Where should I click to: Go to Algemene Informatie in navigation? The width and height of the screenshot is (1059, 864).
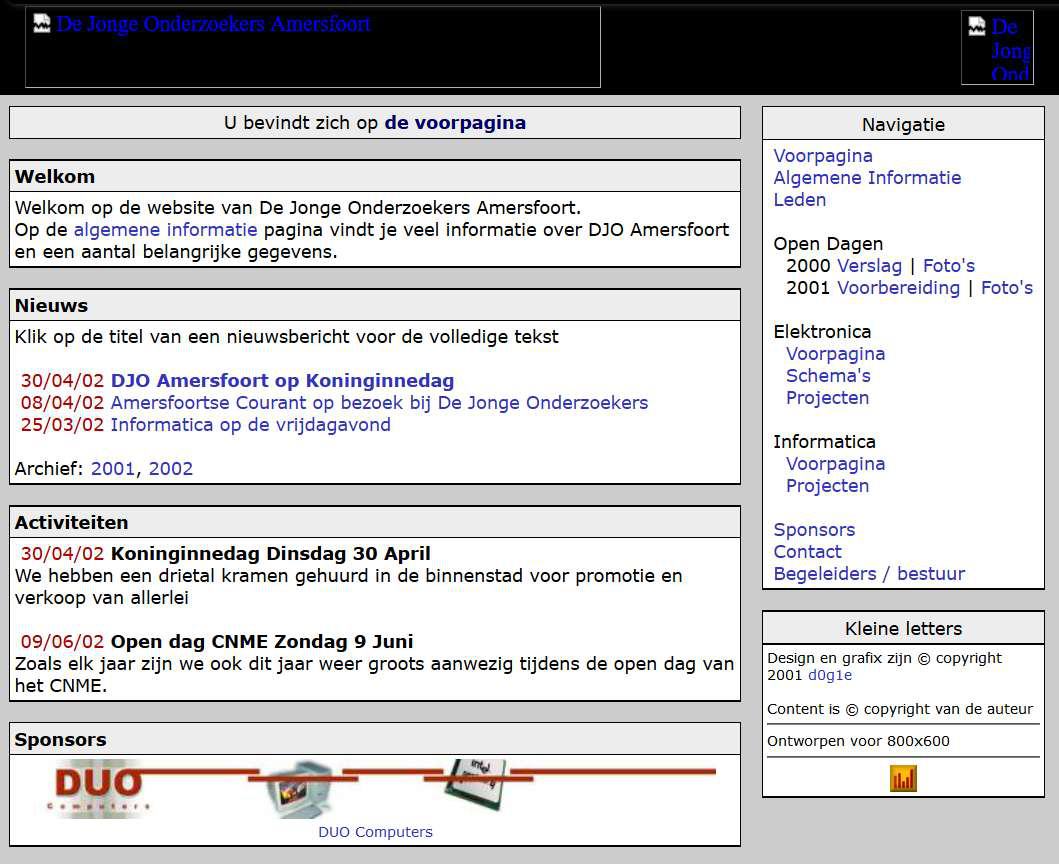coord(867,178)
